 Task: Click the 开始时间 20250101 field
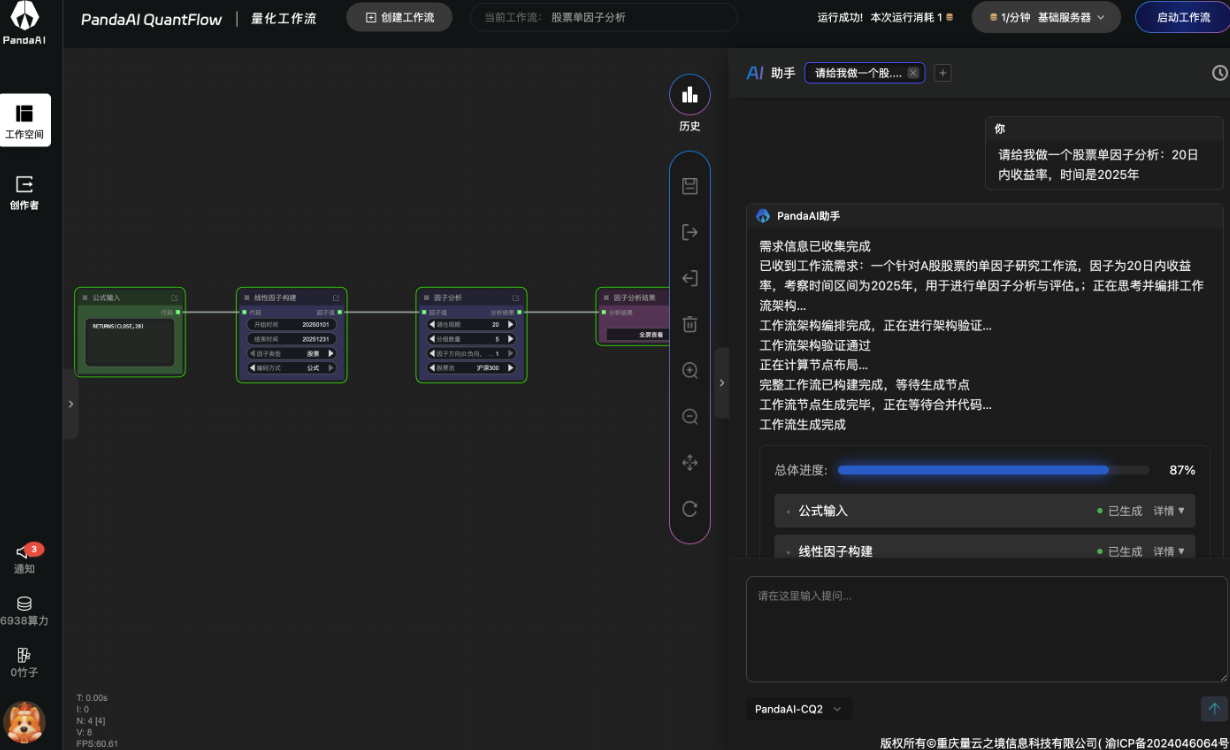pyautogui.click(x=291, y=325)
